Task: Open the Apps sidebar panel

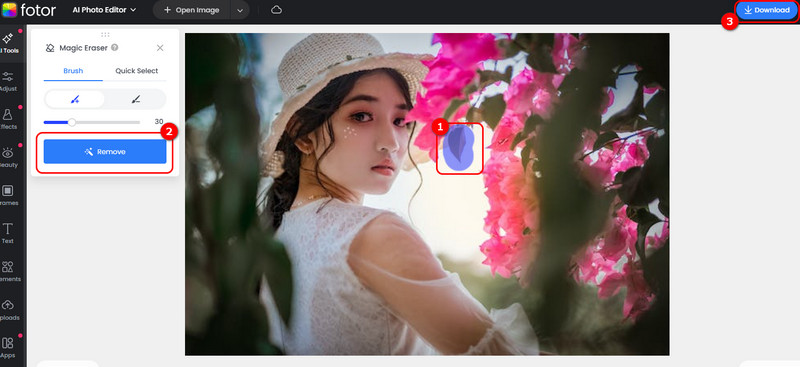Action: tap(8, 348)
